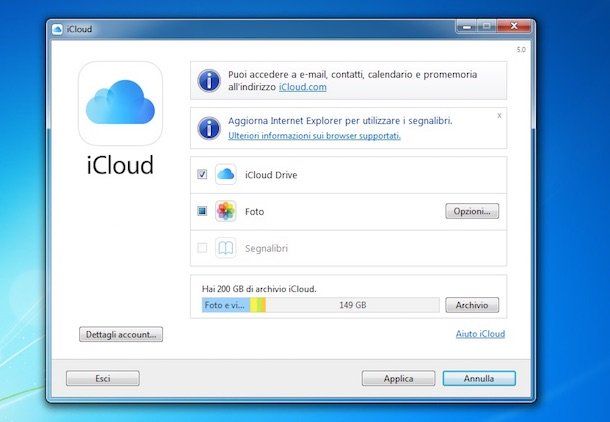Click the large iCloud cloud logo
The image size is (610, 422).
pos(120,103)
